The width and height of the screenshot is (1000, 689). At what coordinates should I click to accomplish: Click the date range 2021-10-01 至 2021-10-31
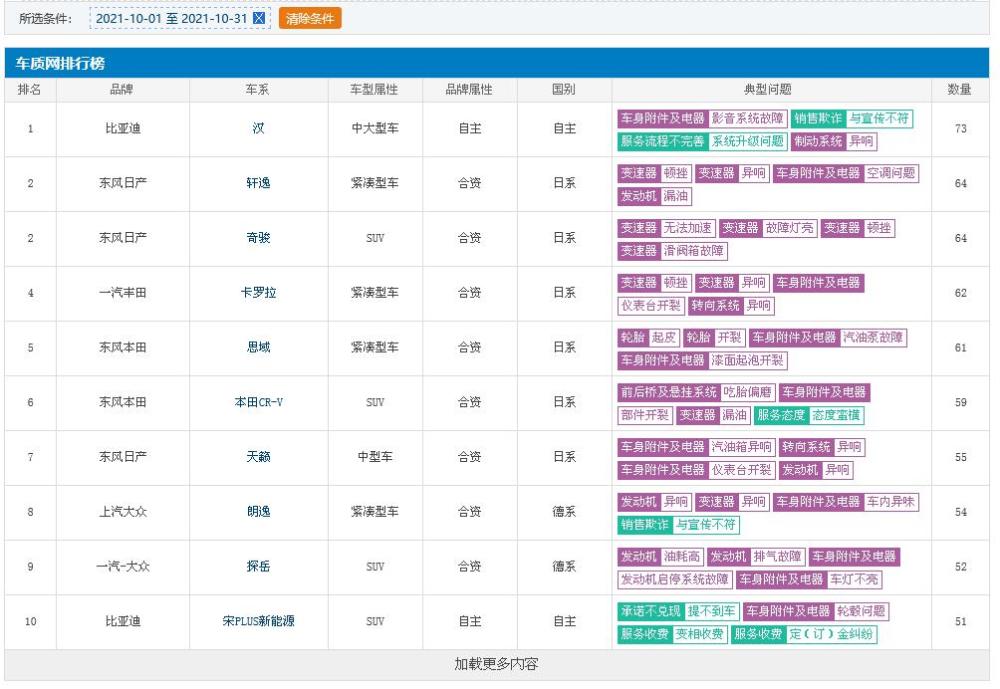coord(171,19)
